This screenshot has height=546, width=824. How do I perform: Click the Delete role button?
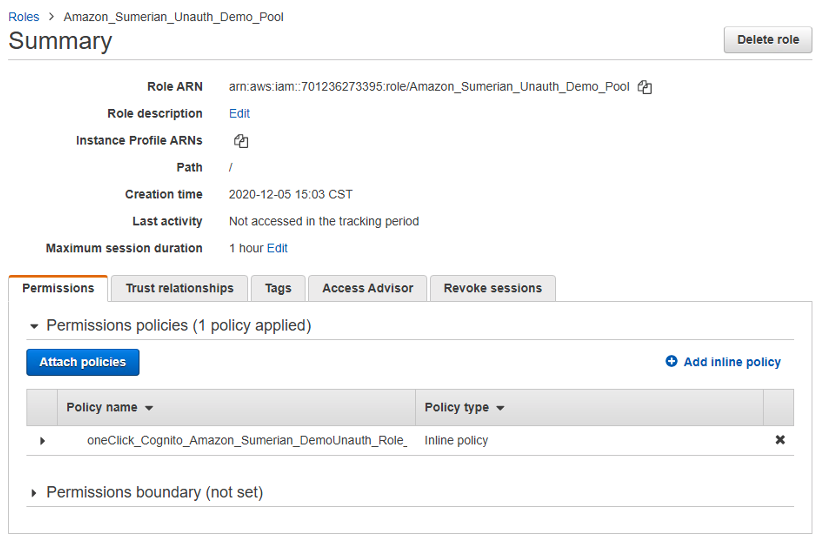coord(768,39)
